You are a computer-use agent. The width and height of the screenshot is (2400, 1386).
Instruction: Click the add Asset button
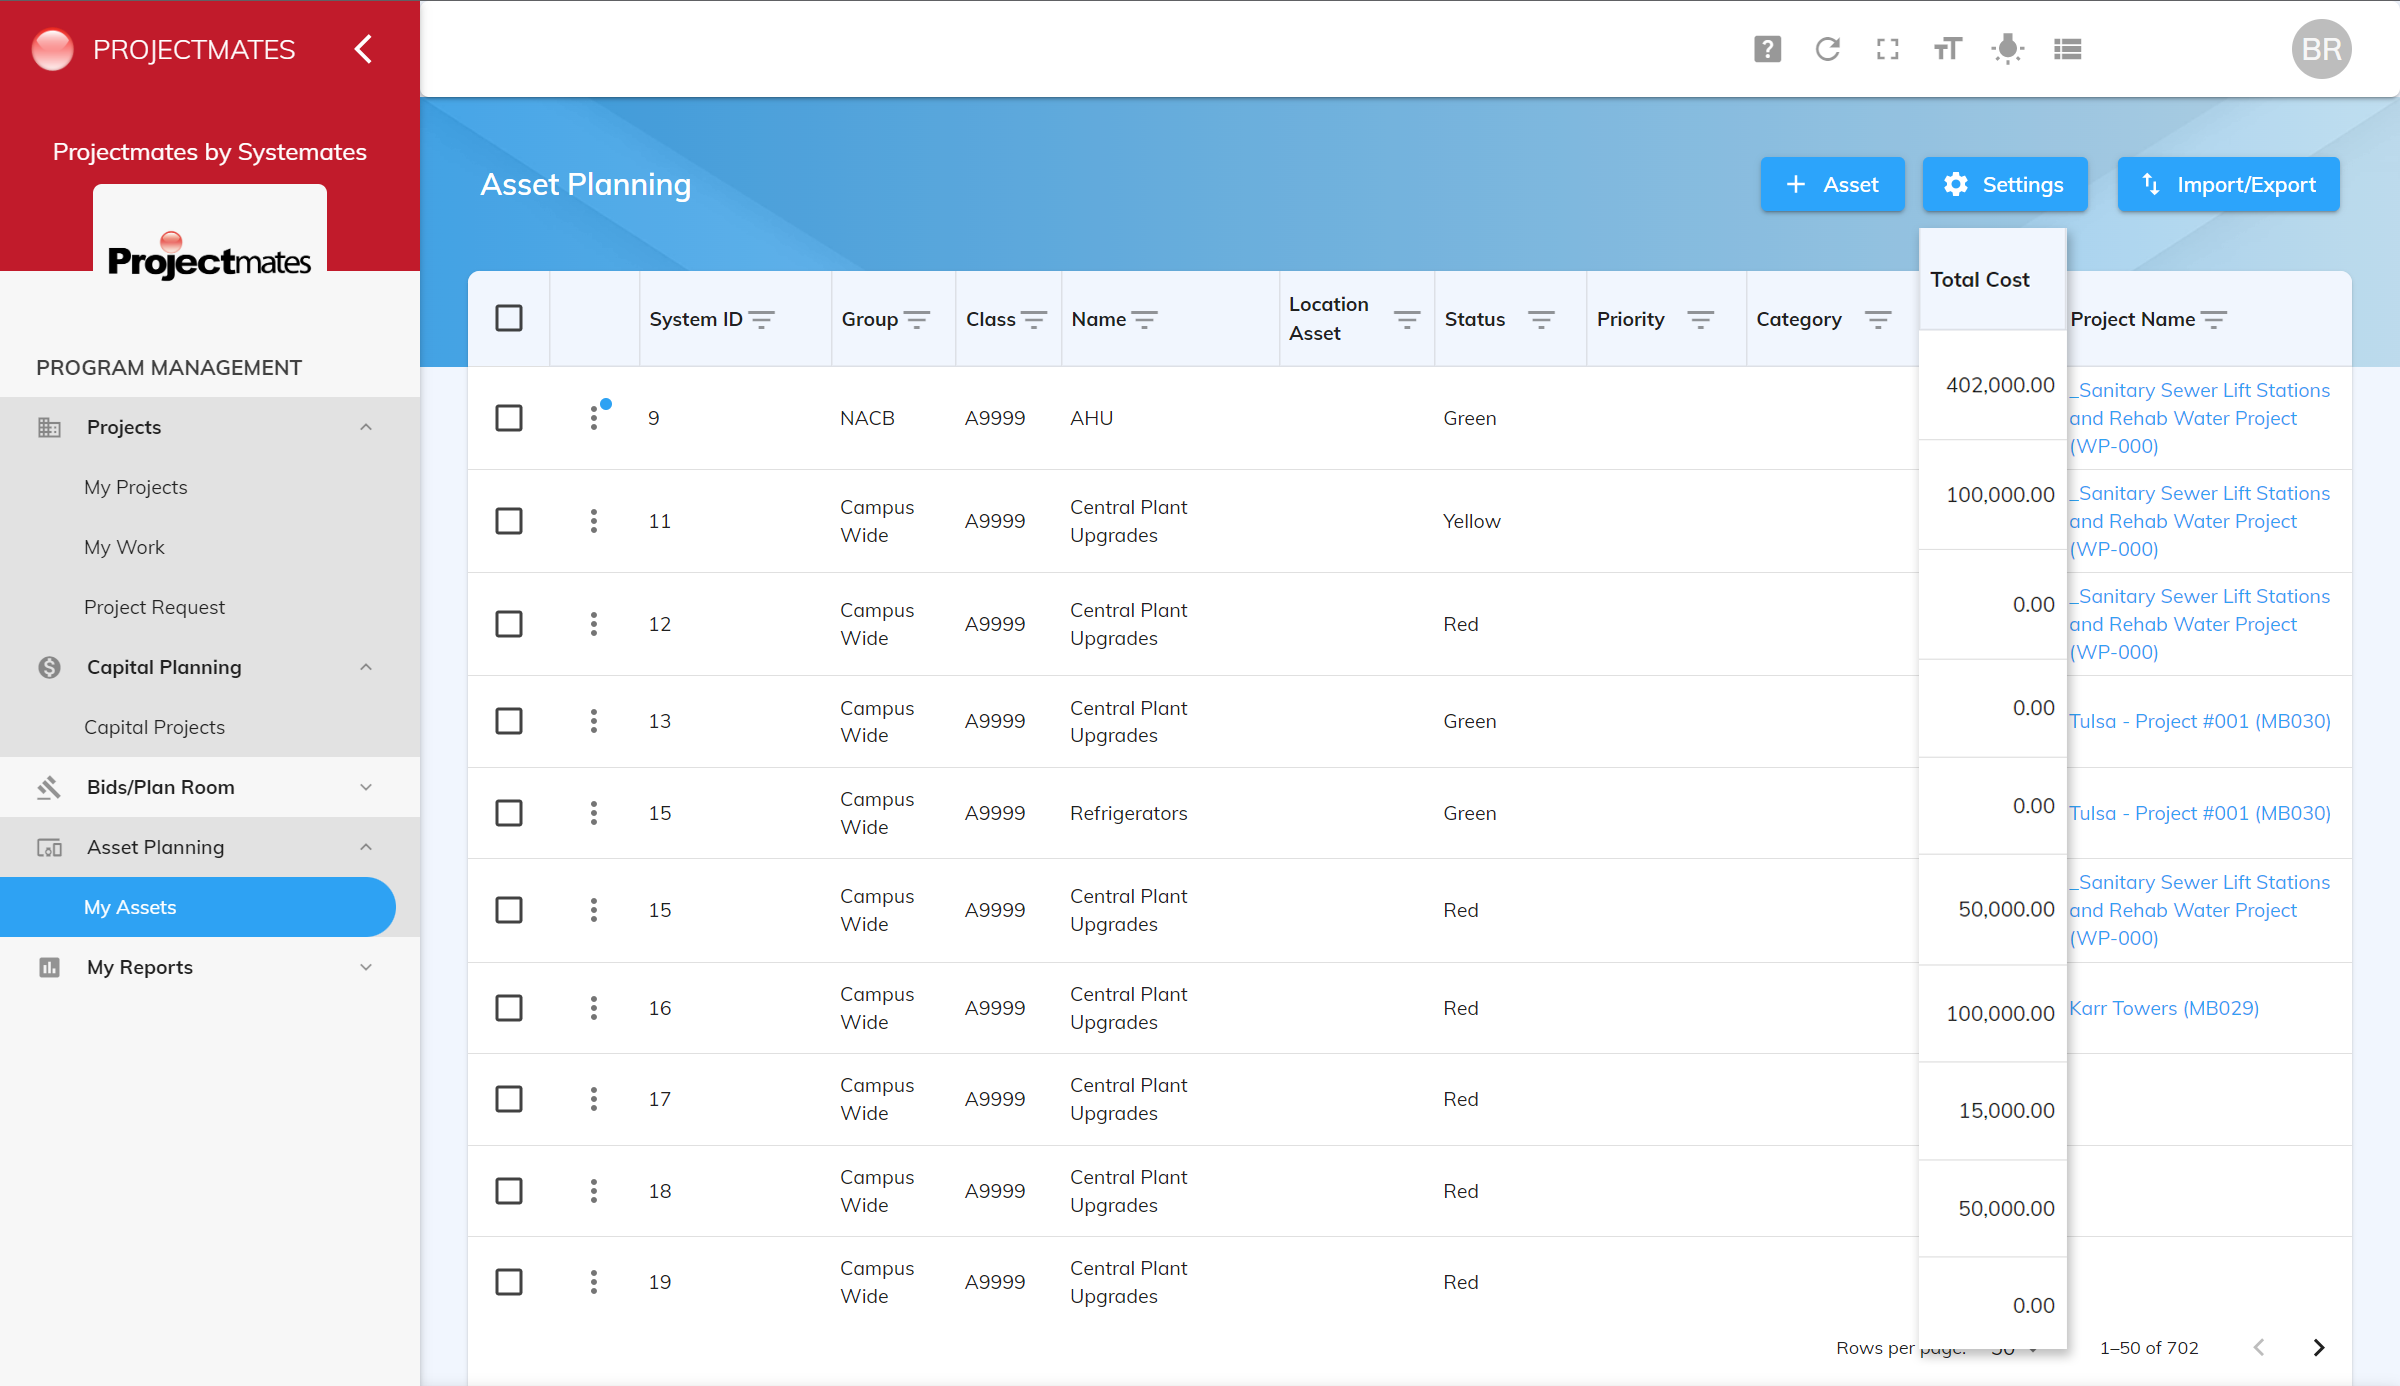1832,185
